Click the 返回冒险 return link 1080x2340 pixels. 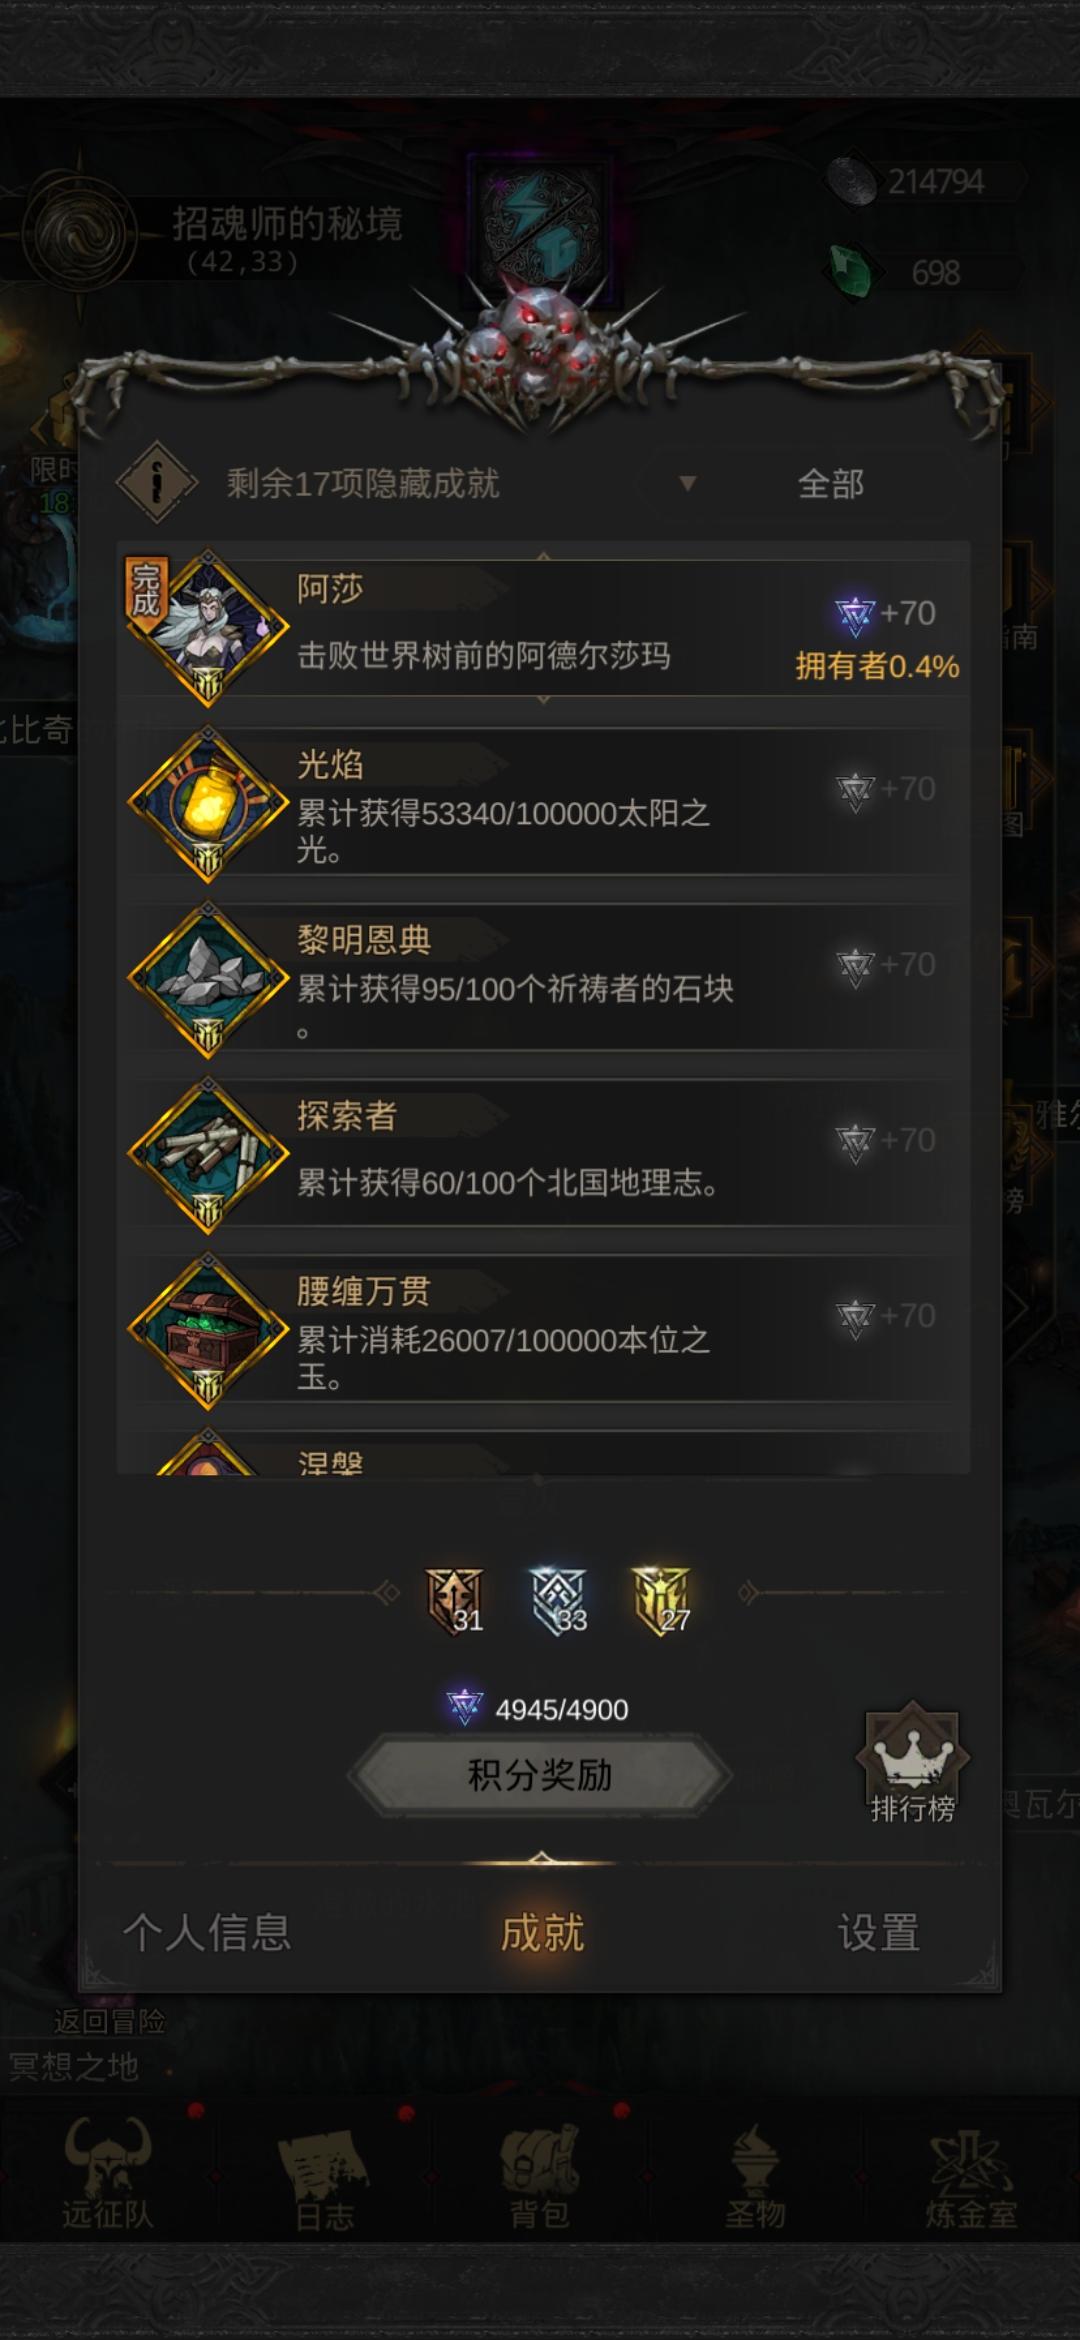(109, 2021)
